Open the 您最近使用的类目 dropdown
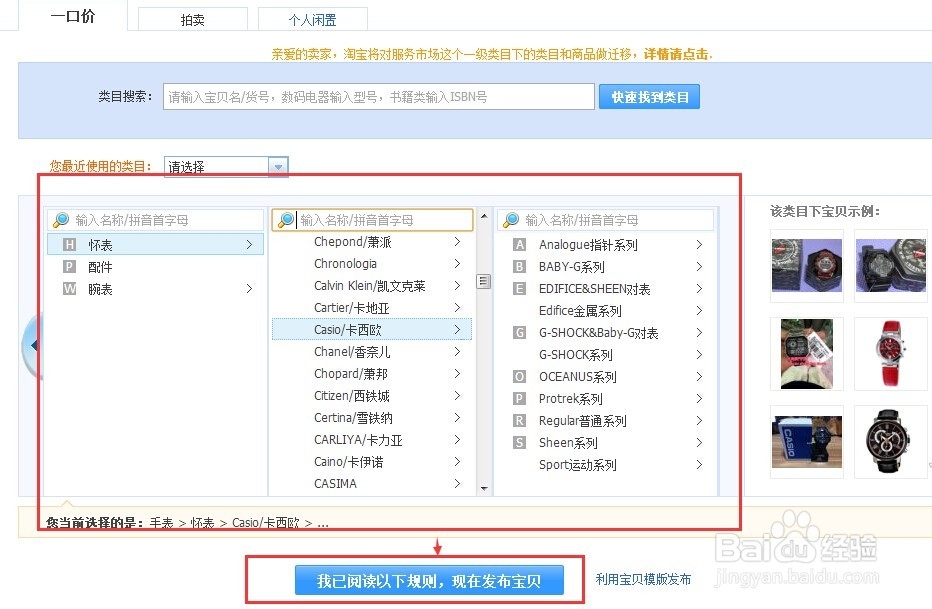932x609 pixels. coord(226,167)
